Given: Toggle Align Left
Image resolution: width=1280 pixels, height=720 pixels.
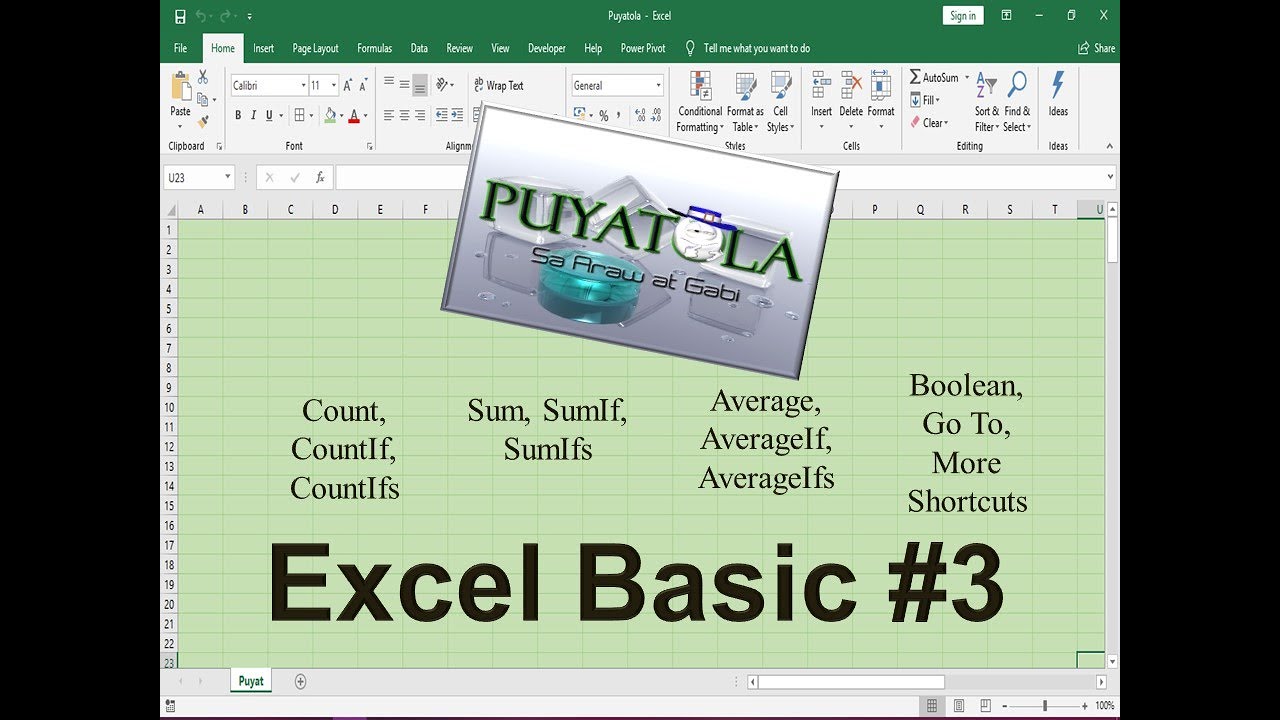Looking at the screenshot, I should tap(389, 115).
